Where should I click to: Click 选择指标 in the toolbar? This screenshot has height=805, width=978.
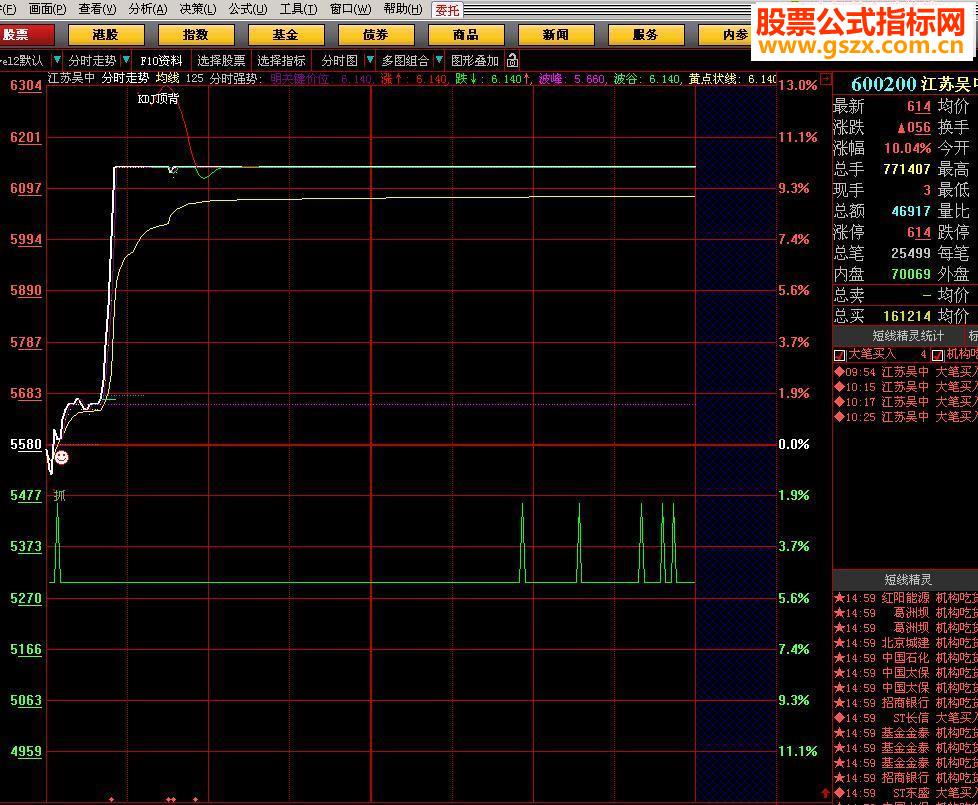281,60
